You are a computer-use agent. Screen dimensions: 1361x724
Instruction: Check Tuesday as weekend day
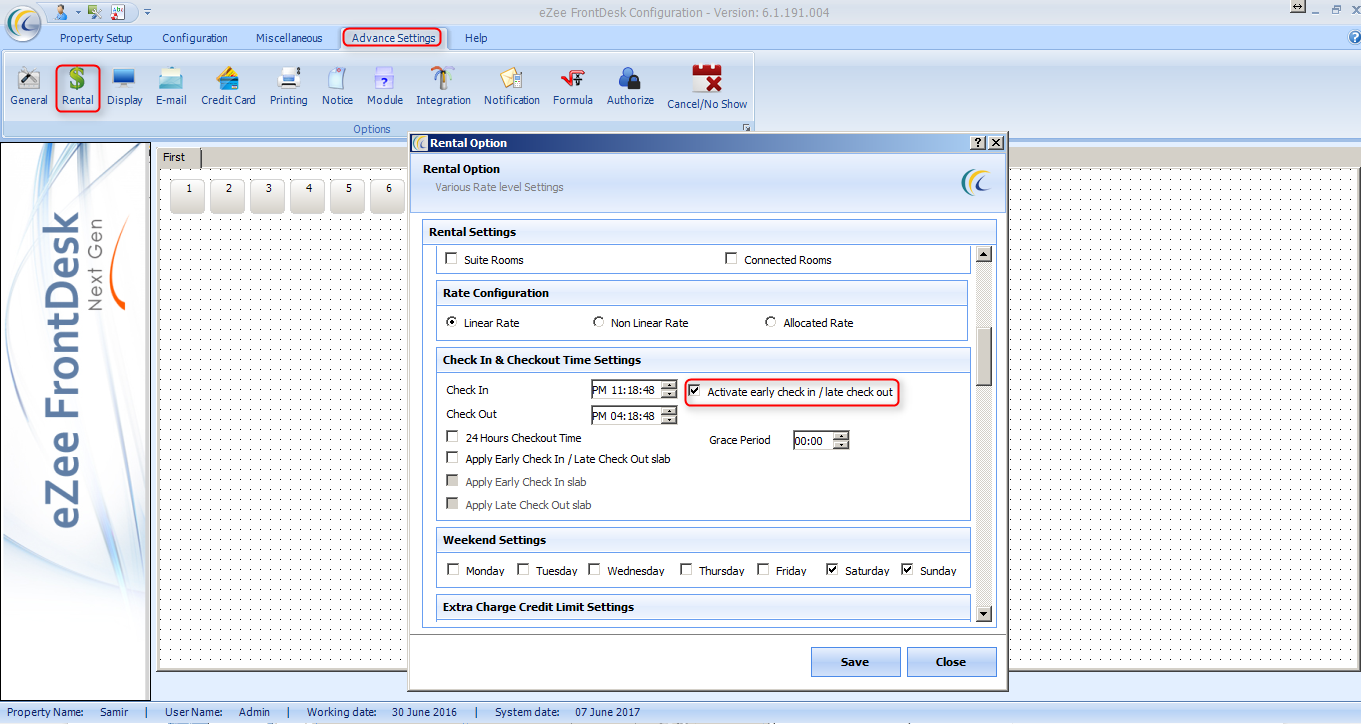(x=523, y=570)
